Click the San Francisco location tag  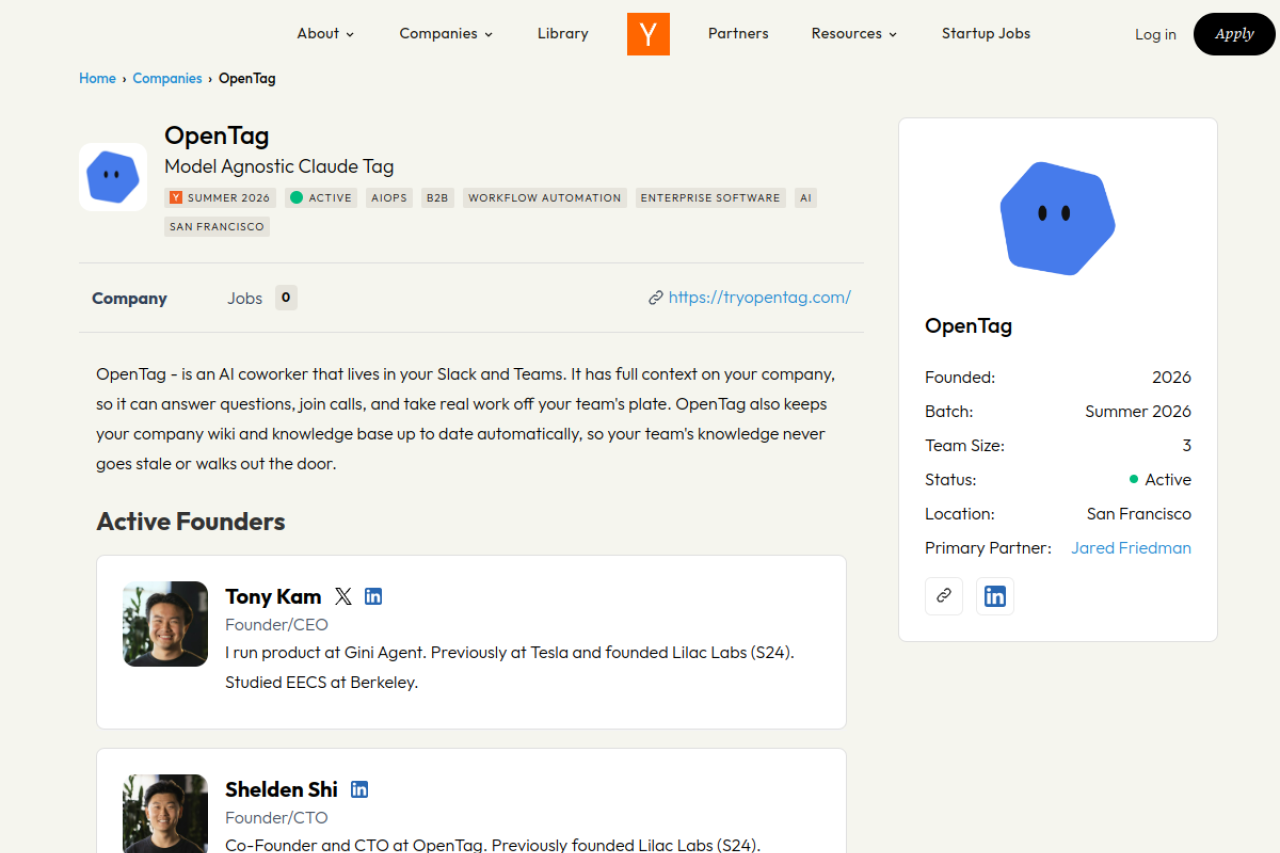point(217,227)
